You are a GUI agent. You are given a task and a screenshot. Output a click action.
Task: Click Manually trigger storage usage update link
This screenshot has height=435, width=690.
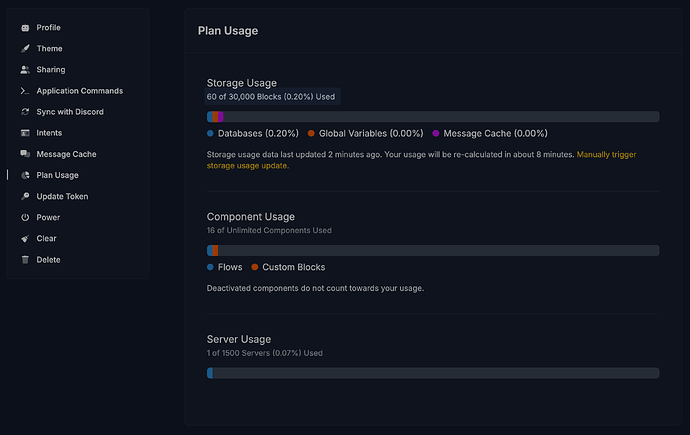click(421, 160)
